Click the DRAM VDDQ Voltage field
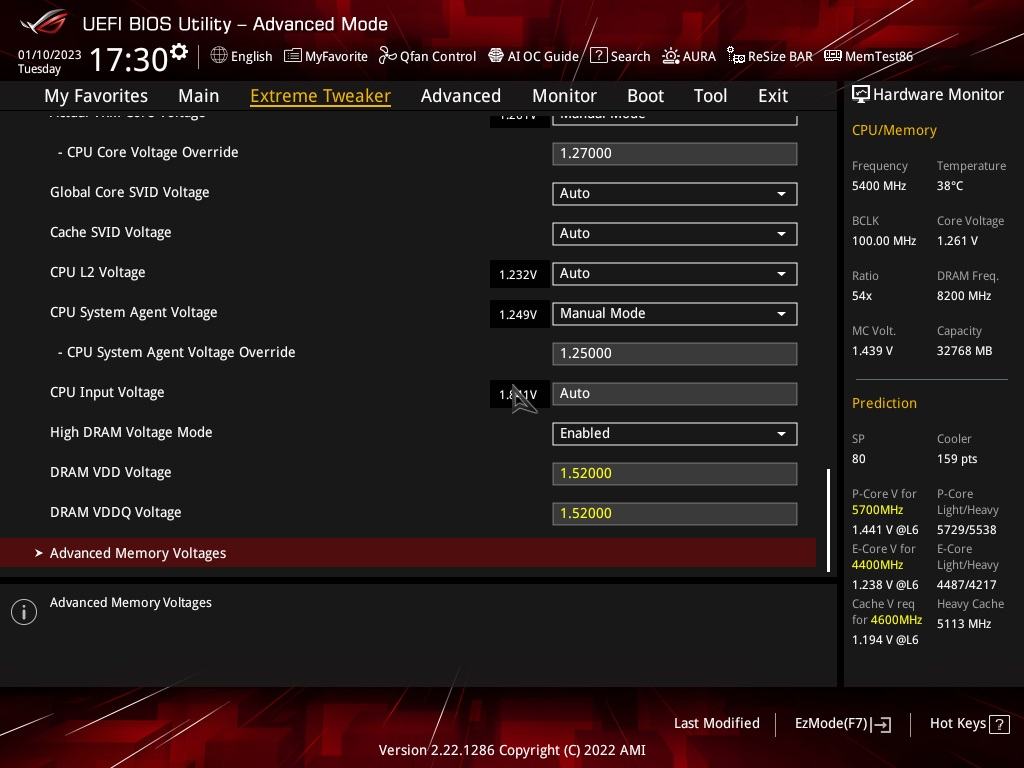 [x=675, y=514]
